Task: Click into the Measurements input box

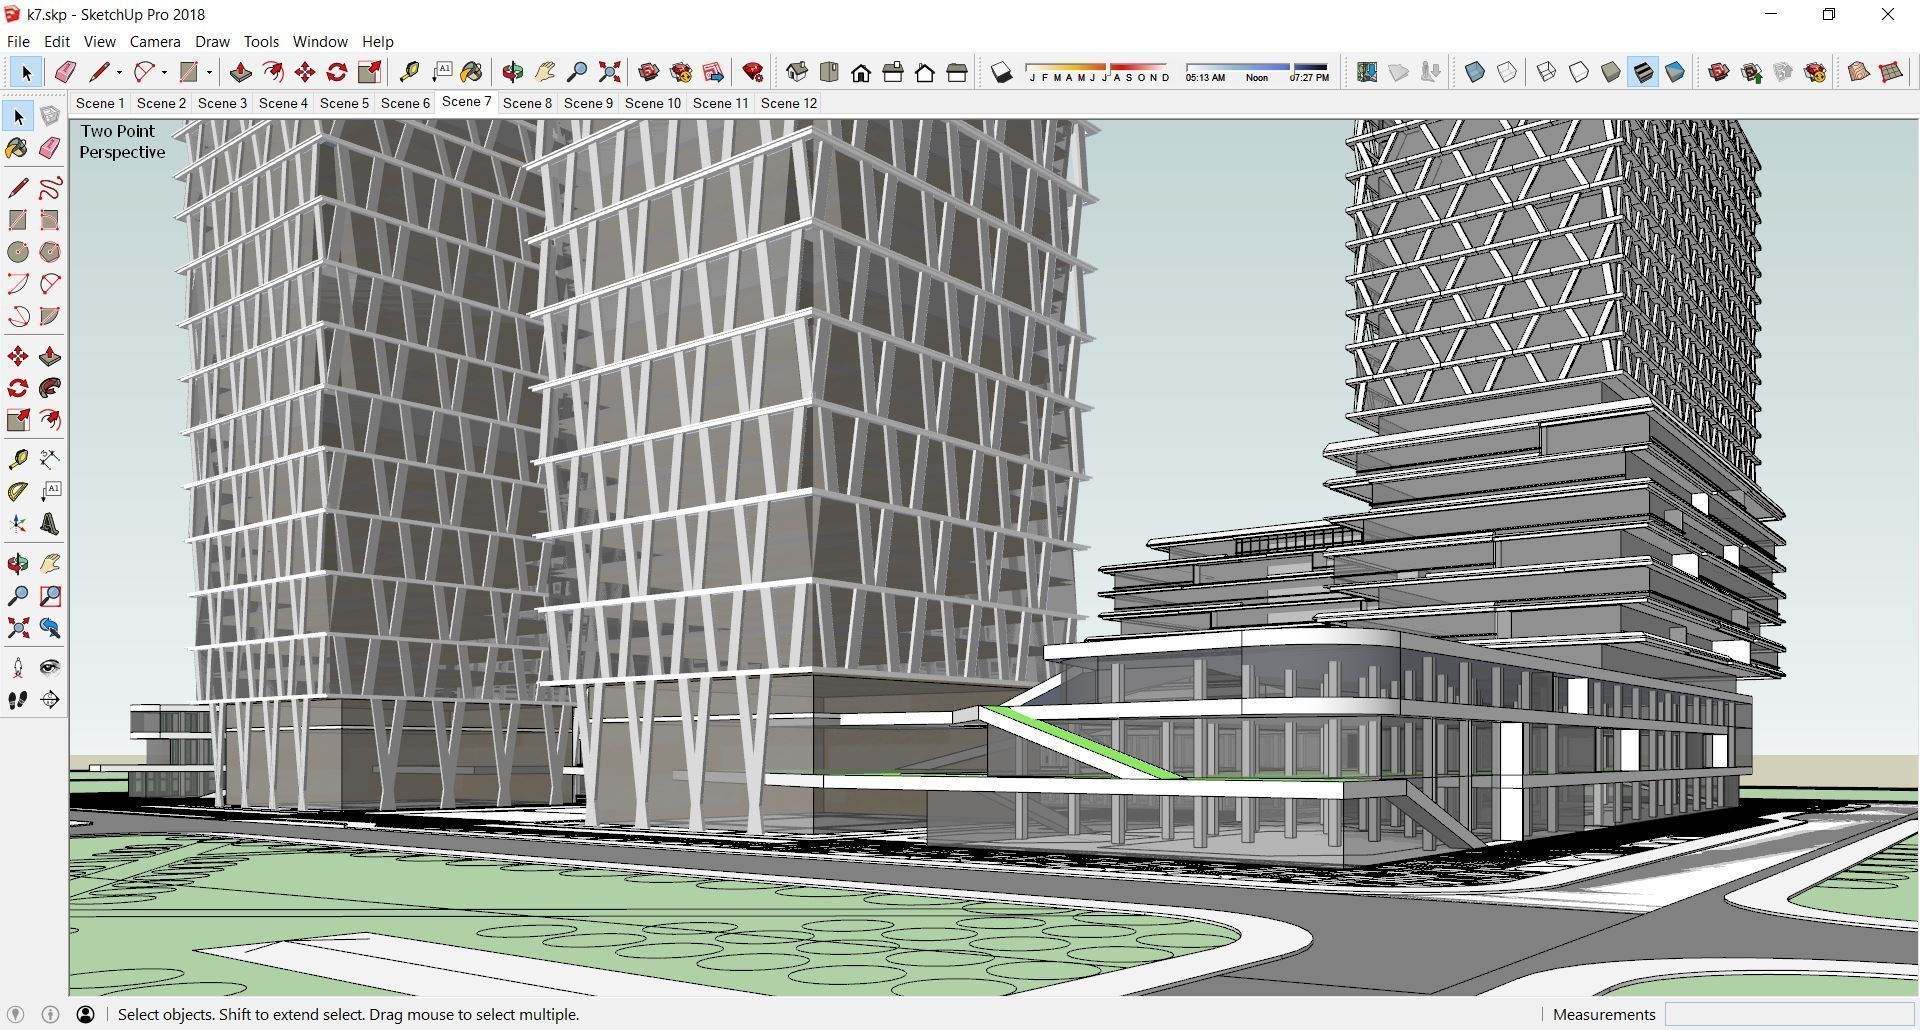Action: [x=1790, y=1014]
